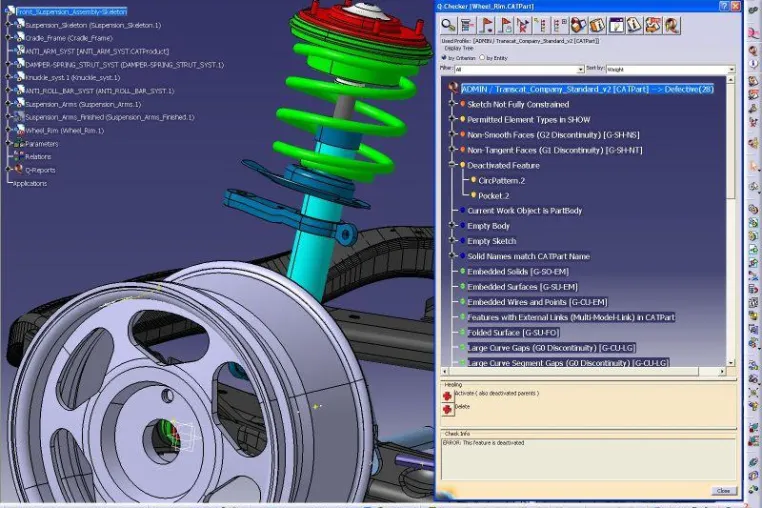Image resolution: width=762 pixels, height=508 pixels.
Task: Click the magnifier check icon in Q-Checker toolbar
Action: [448, 25]
